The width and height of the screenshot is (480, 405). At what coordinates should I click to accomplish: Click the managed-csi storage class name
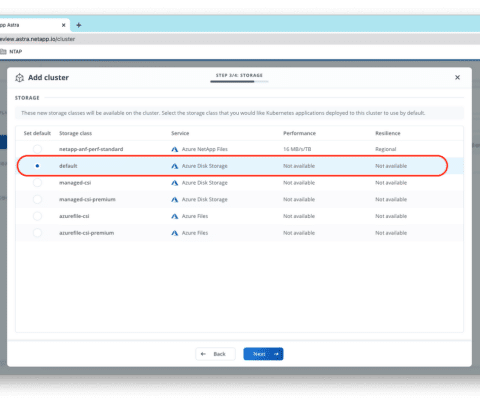pos(75,183)
